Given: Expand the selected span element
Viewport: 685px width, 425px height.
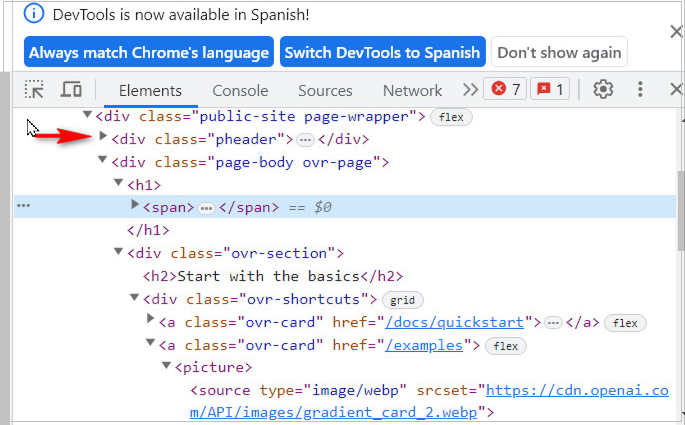Looking at the screenshot, I should pyautogui.click(x=136, y=206).
